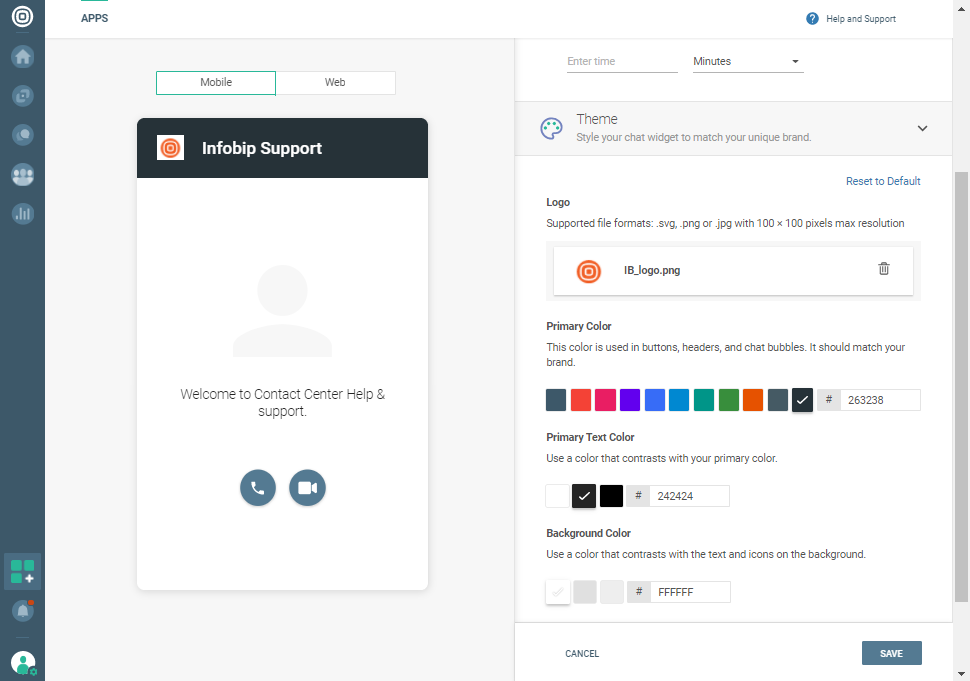The width and height of the screenshot is (970, 681).
Task: Click Reset to Default link
Action: (x=883, y=181)
